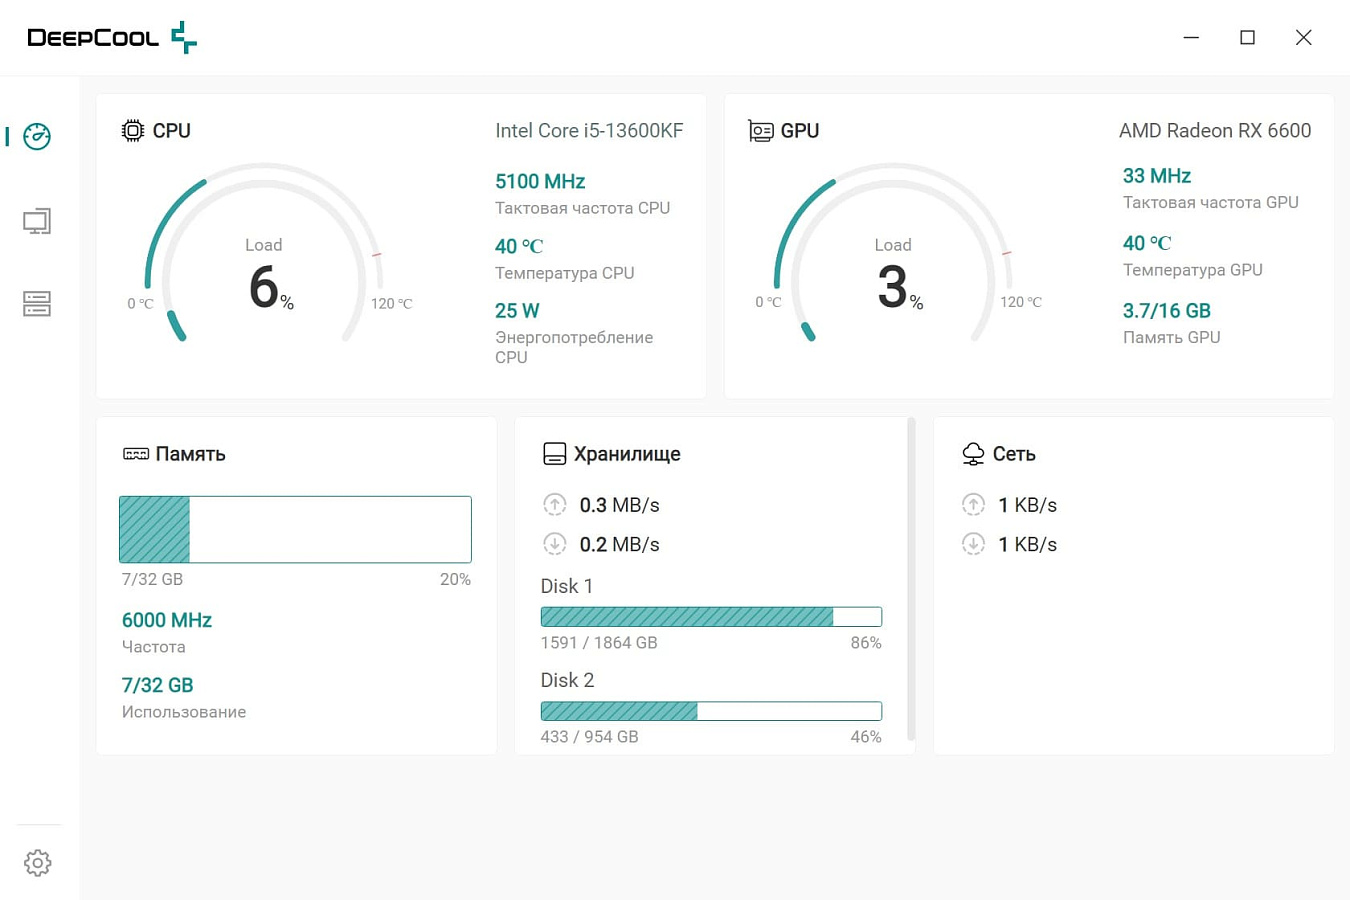Viewport: 1350px width, 900px height.
Task: Click the Хранилище heading
Action: 627,454
